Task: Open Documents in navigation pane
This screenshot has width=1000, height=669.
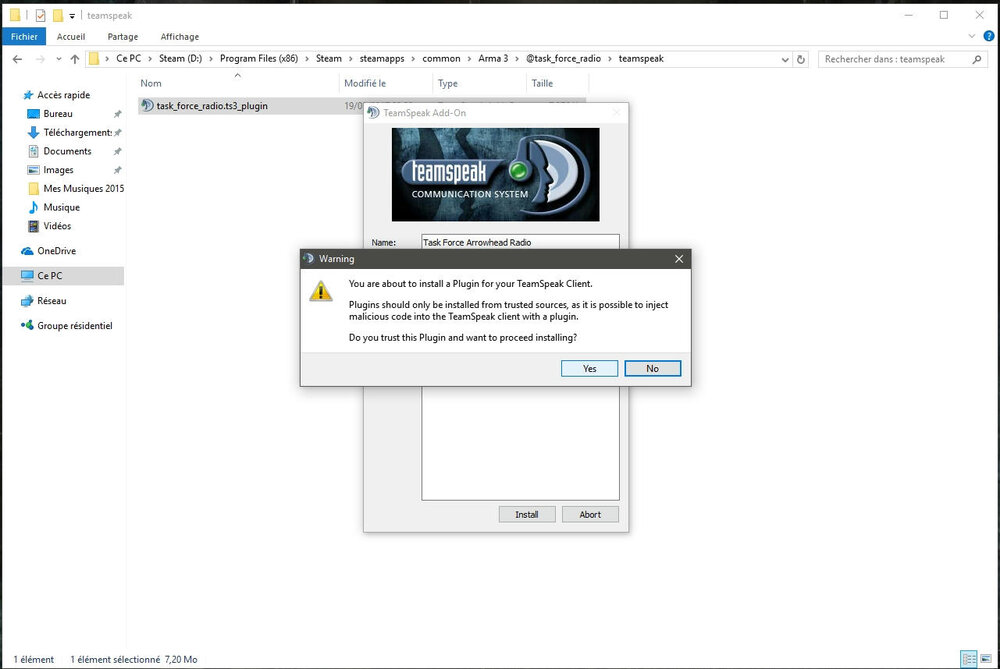Action: (x=67, y=151)
